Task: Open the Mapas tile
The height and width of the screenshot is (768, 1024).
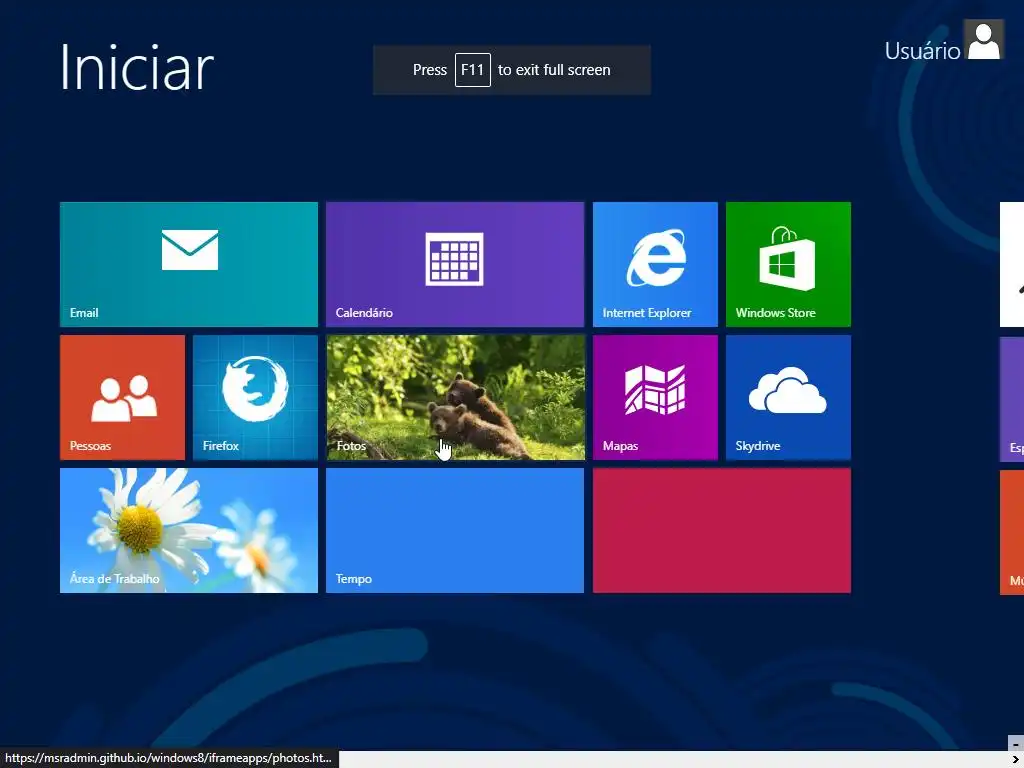Action: (655, 398)
